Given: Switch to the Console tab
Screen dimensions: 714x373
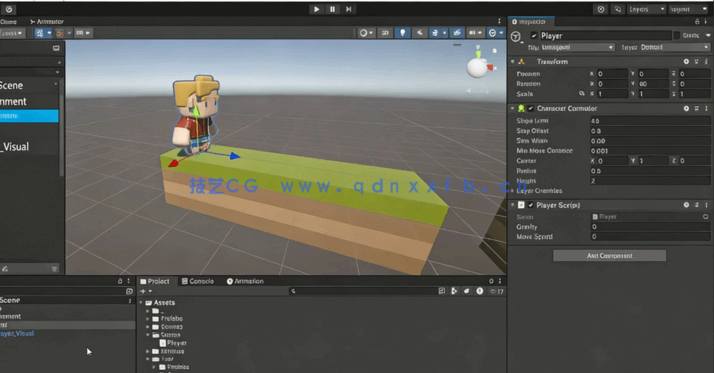Looking at the screenshot, I should click(198, 281).
